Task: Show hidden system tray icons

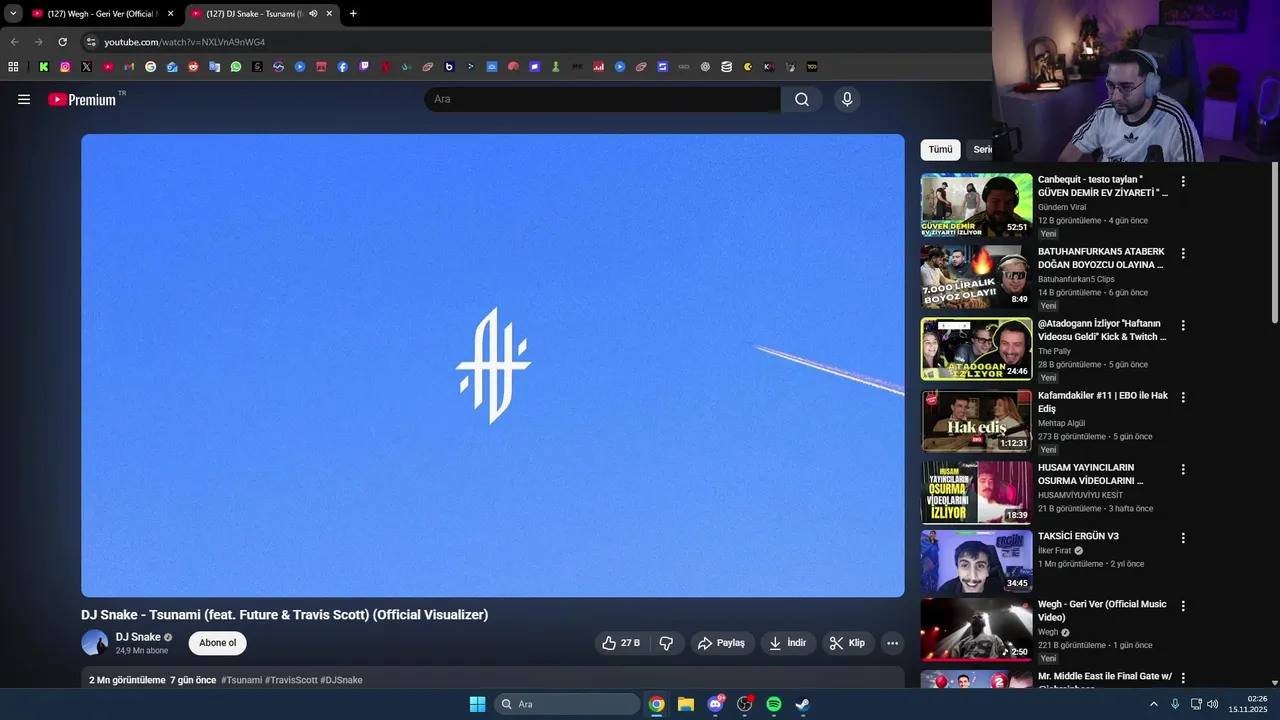Action: [1153, 704]
